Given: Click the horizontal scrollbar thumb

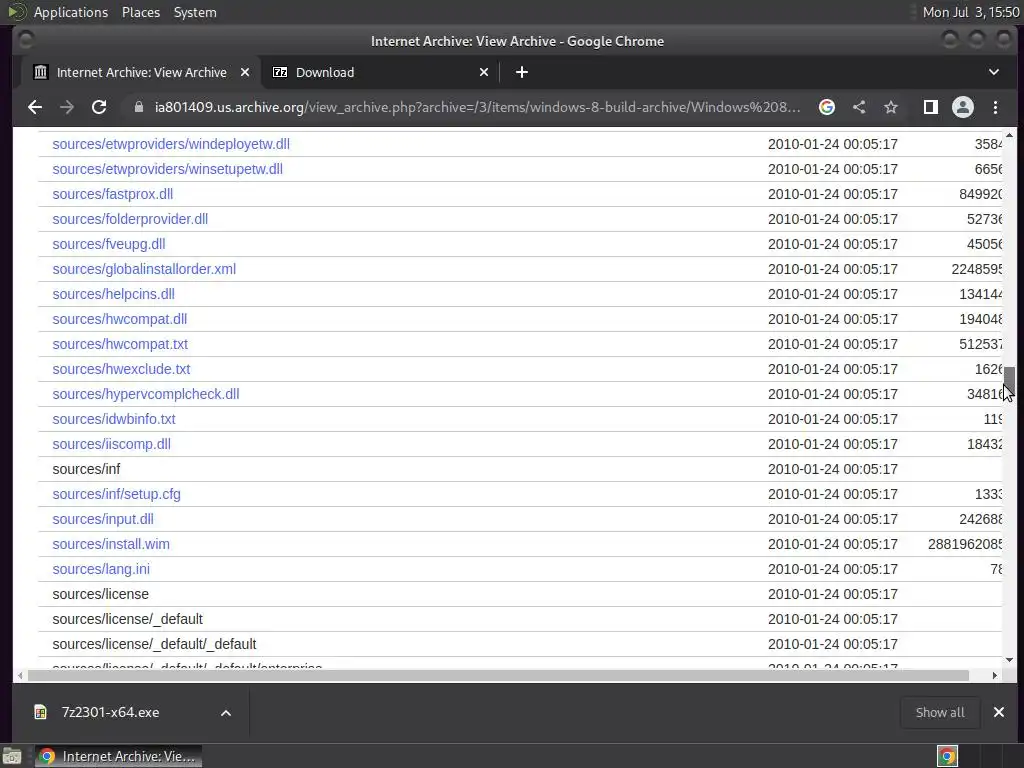Looking at the screenshot, I should tap(498, 675).
